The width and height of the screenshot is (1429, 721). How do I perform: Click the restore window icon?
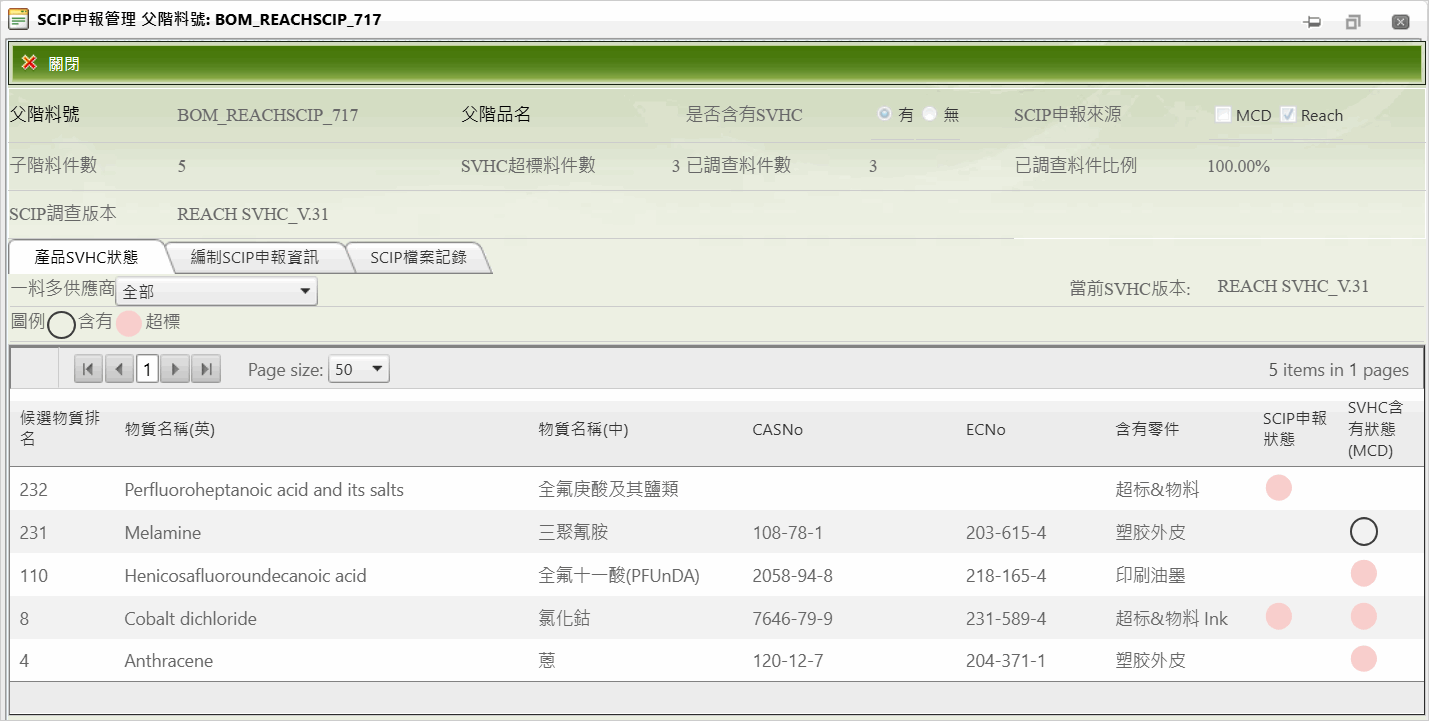click(x=1354, y=22)
